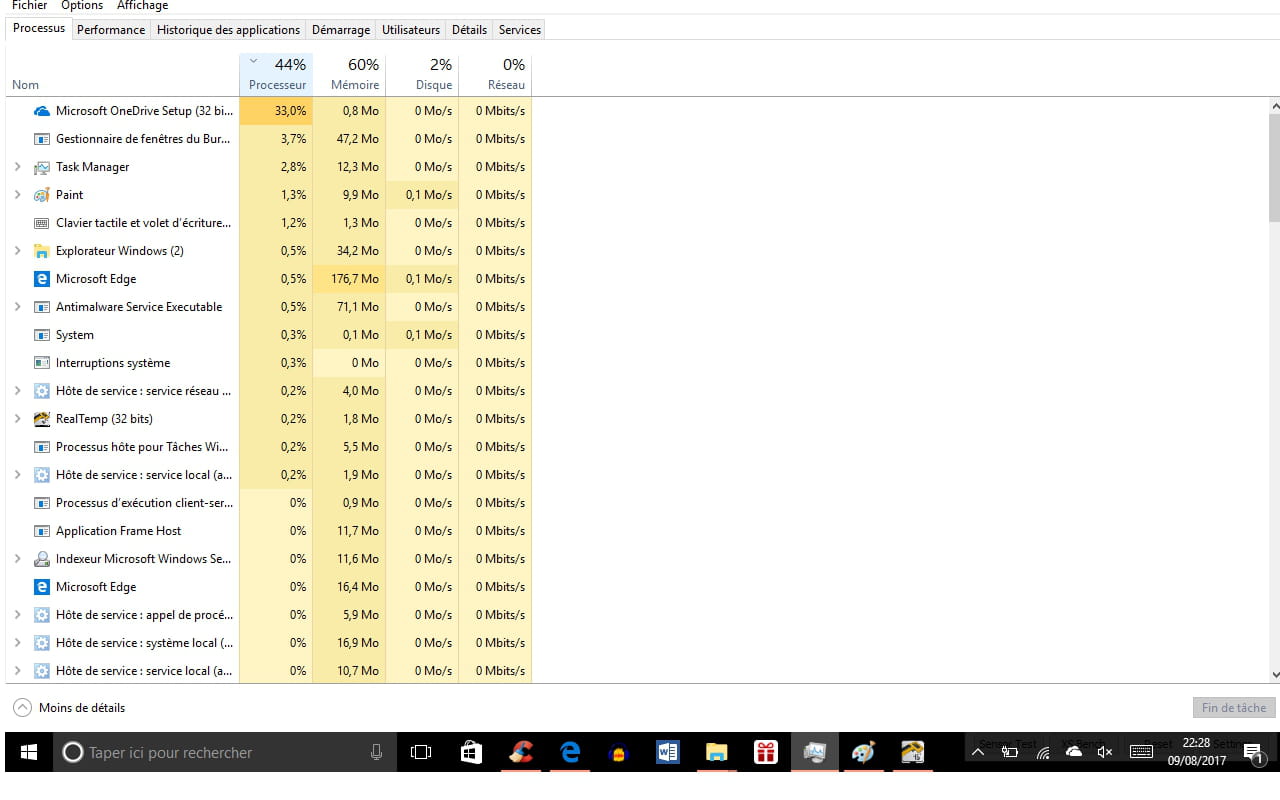Open the Microsoft Store taskbar icon
The image size is (1280, 800).
click(471, 752)
